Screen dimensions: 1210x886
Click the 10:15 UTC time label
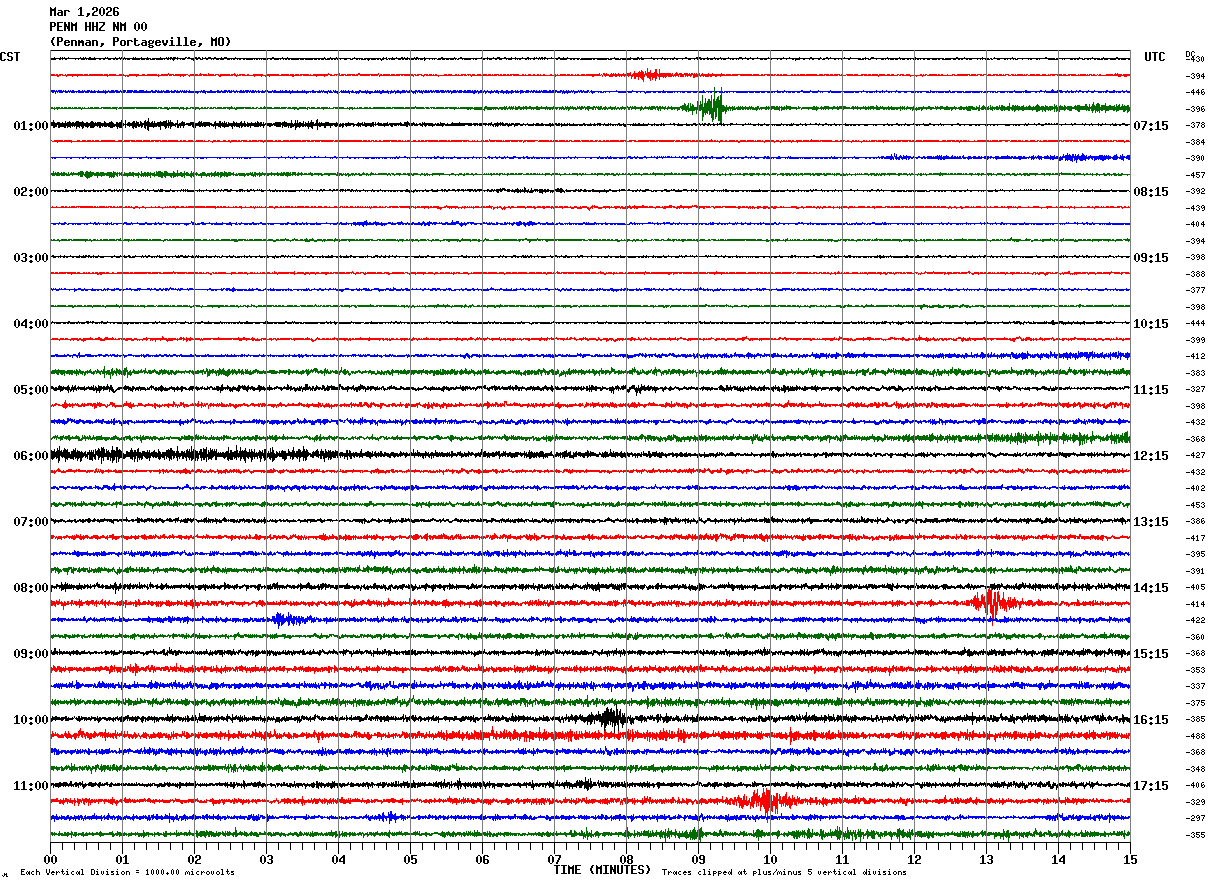(1151, 324)
